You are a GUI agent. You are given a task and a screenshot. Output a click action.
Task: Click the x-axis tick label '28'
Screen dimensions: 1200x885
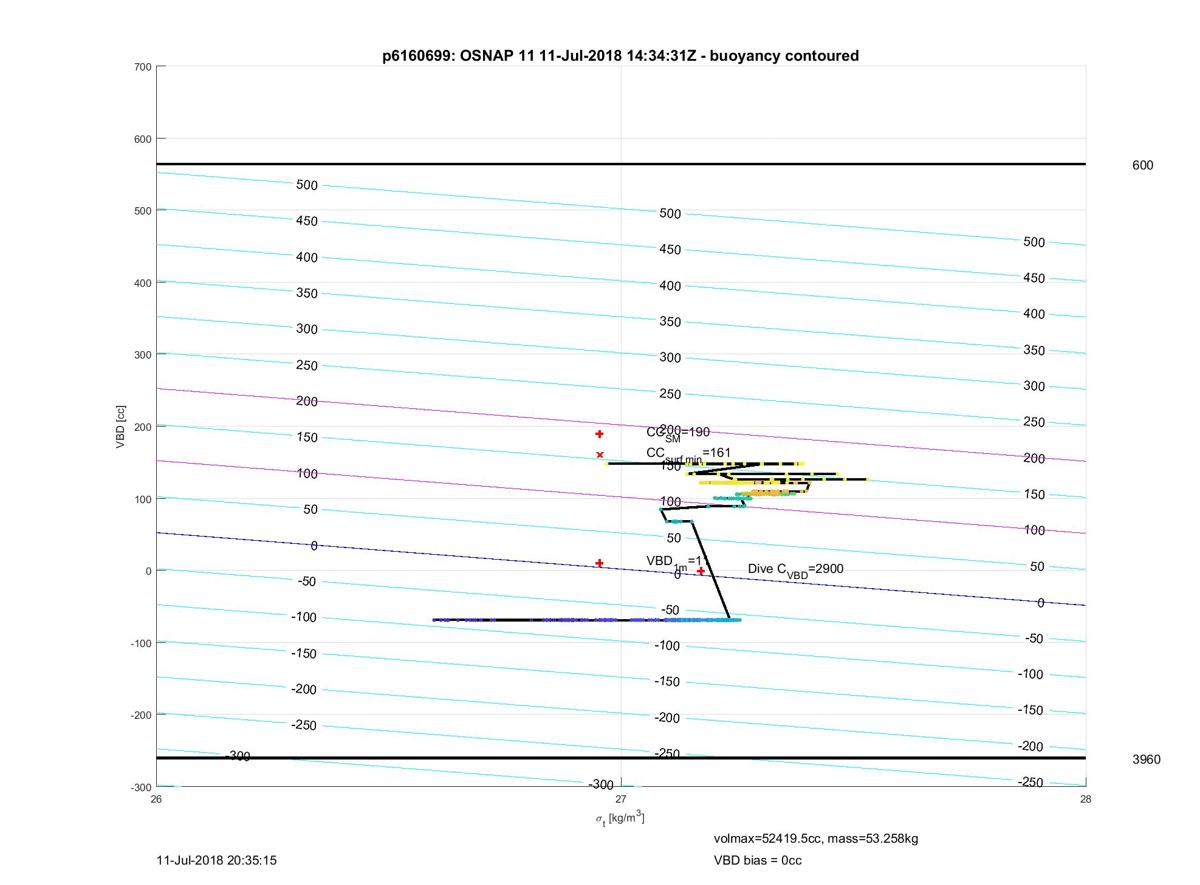[1086, 799]
